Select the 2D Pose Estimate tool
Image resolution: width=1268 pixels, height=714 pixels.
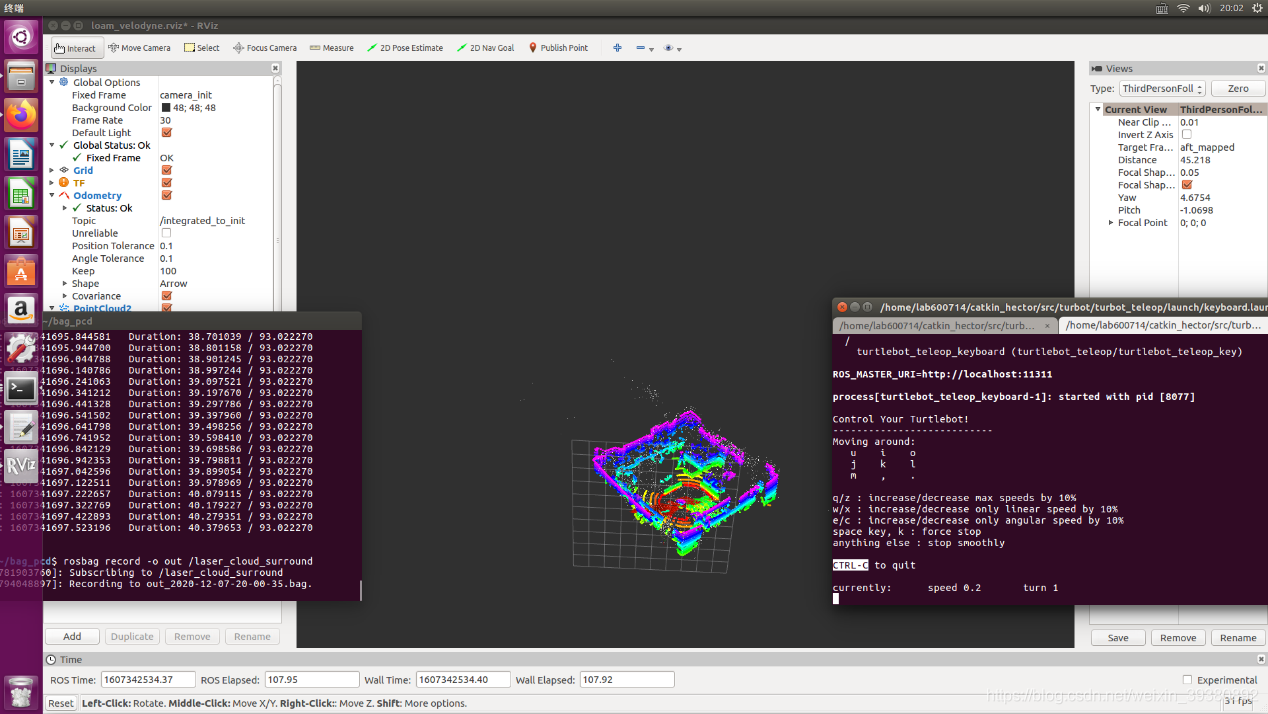pos(405,48)
